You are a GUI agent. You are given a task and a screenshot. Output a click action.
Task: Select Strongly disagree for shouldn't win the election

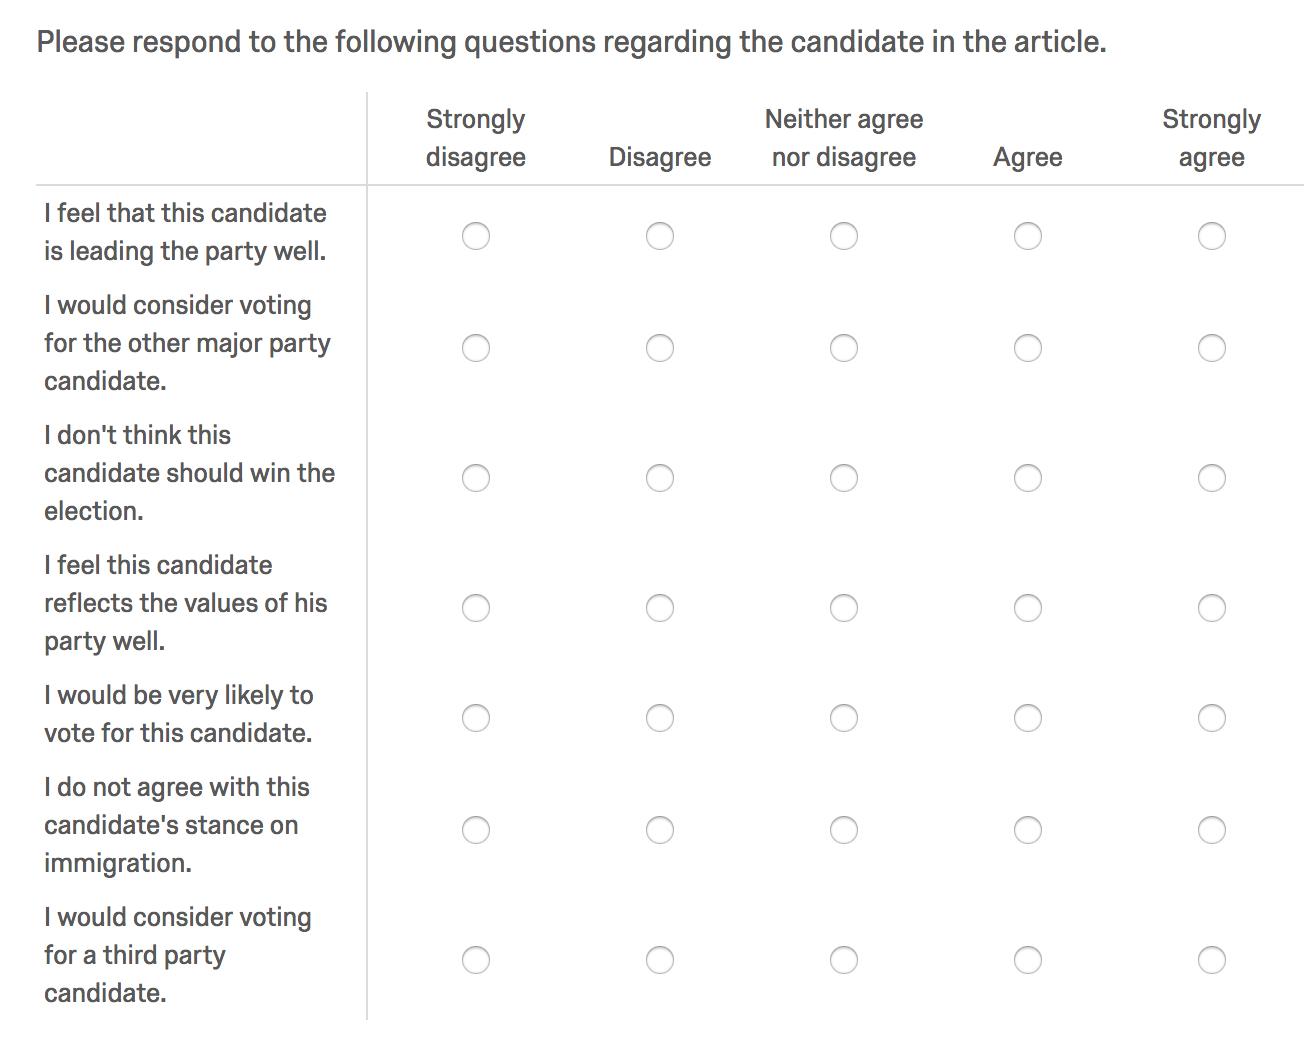pyautogui.click(x=476, y=478)
